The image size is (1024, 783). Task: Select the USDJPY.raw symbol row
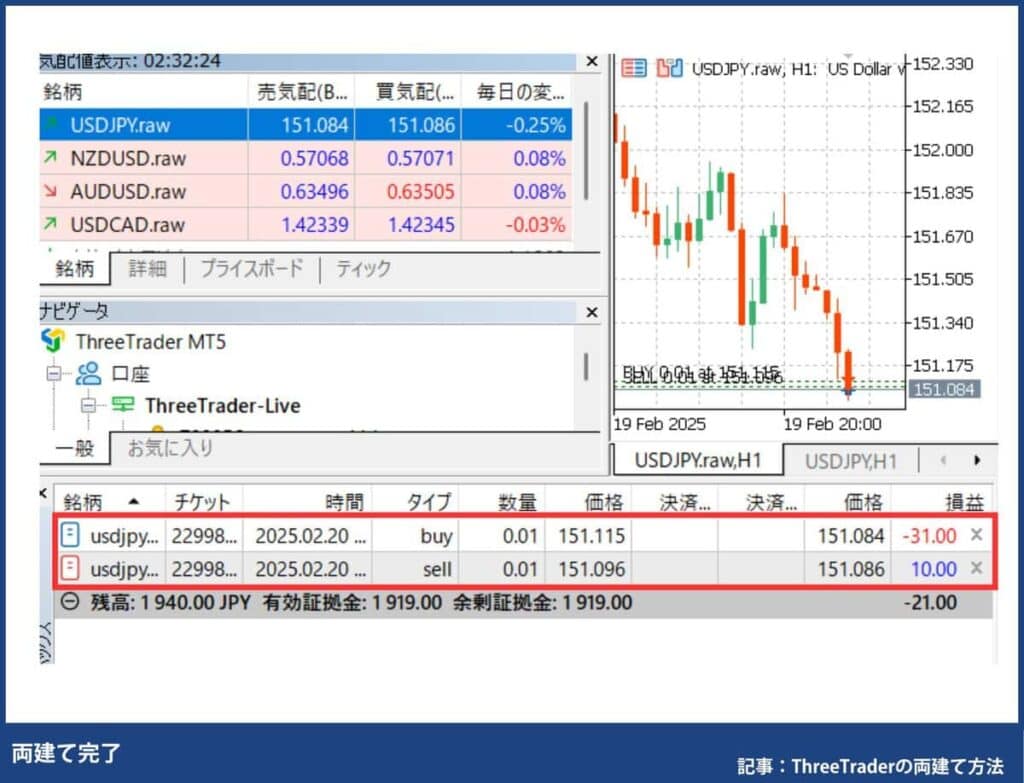click(x=306, y=125)
